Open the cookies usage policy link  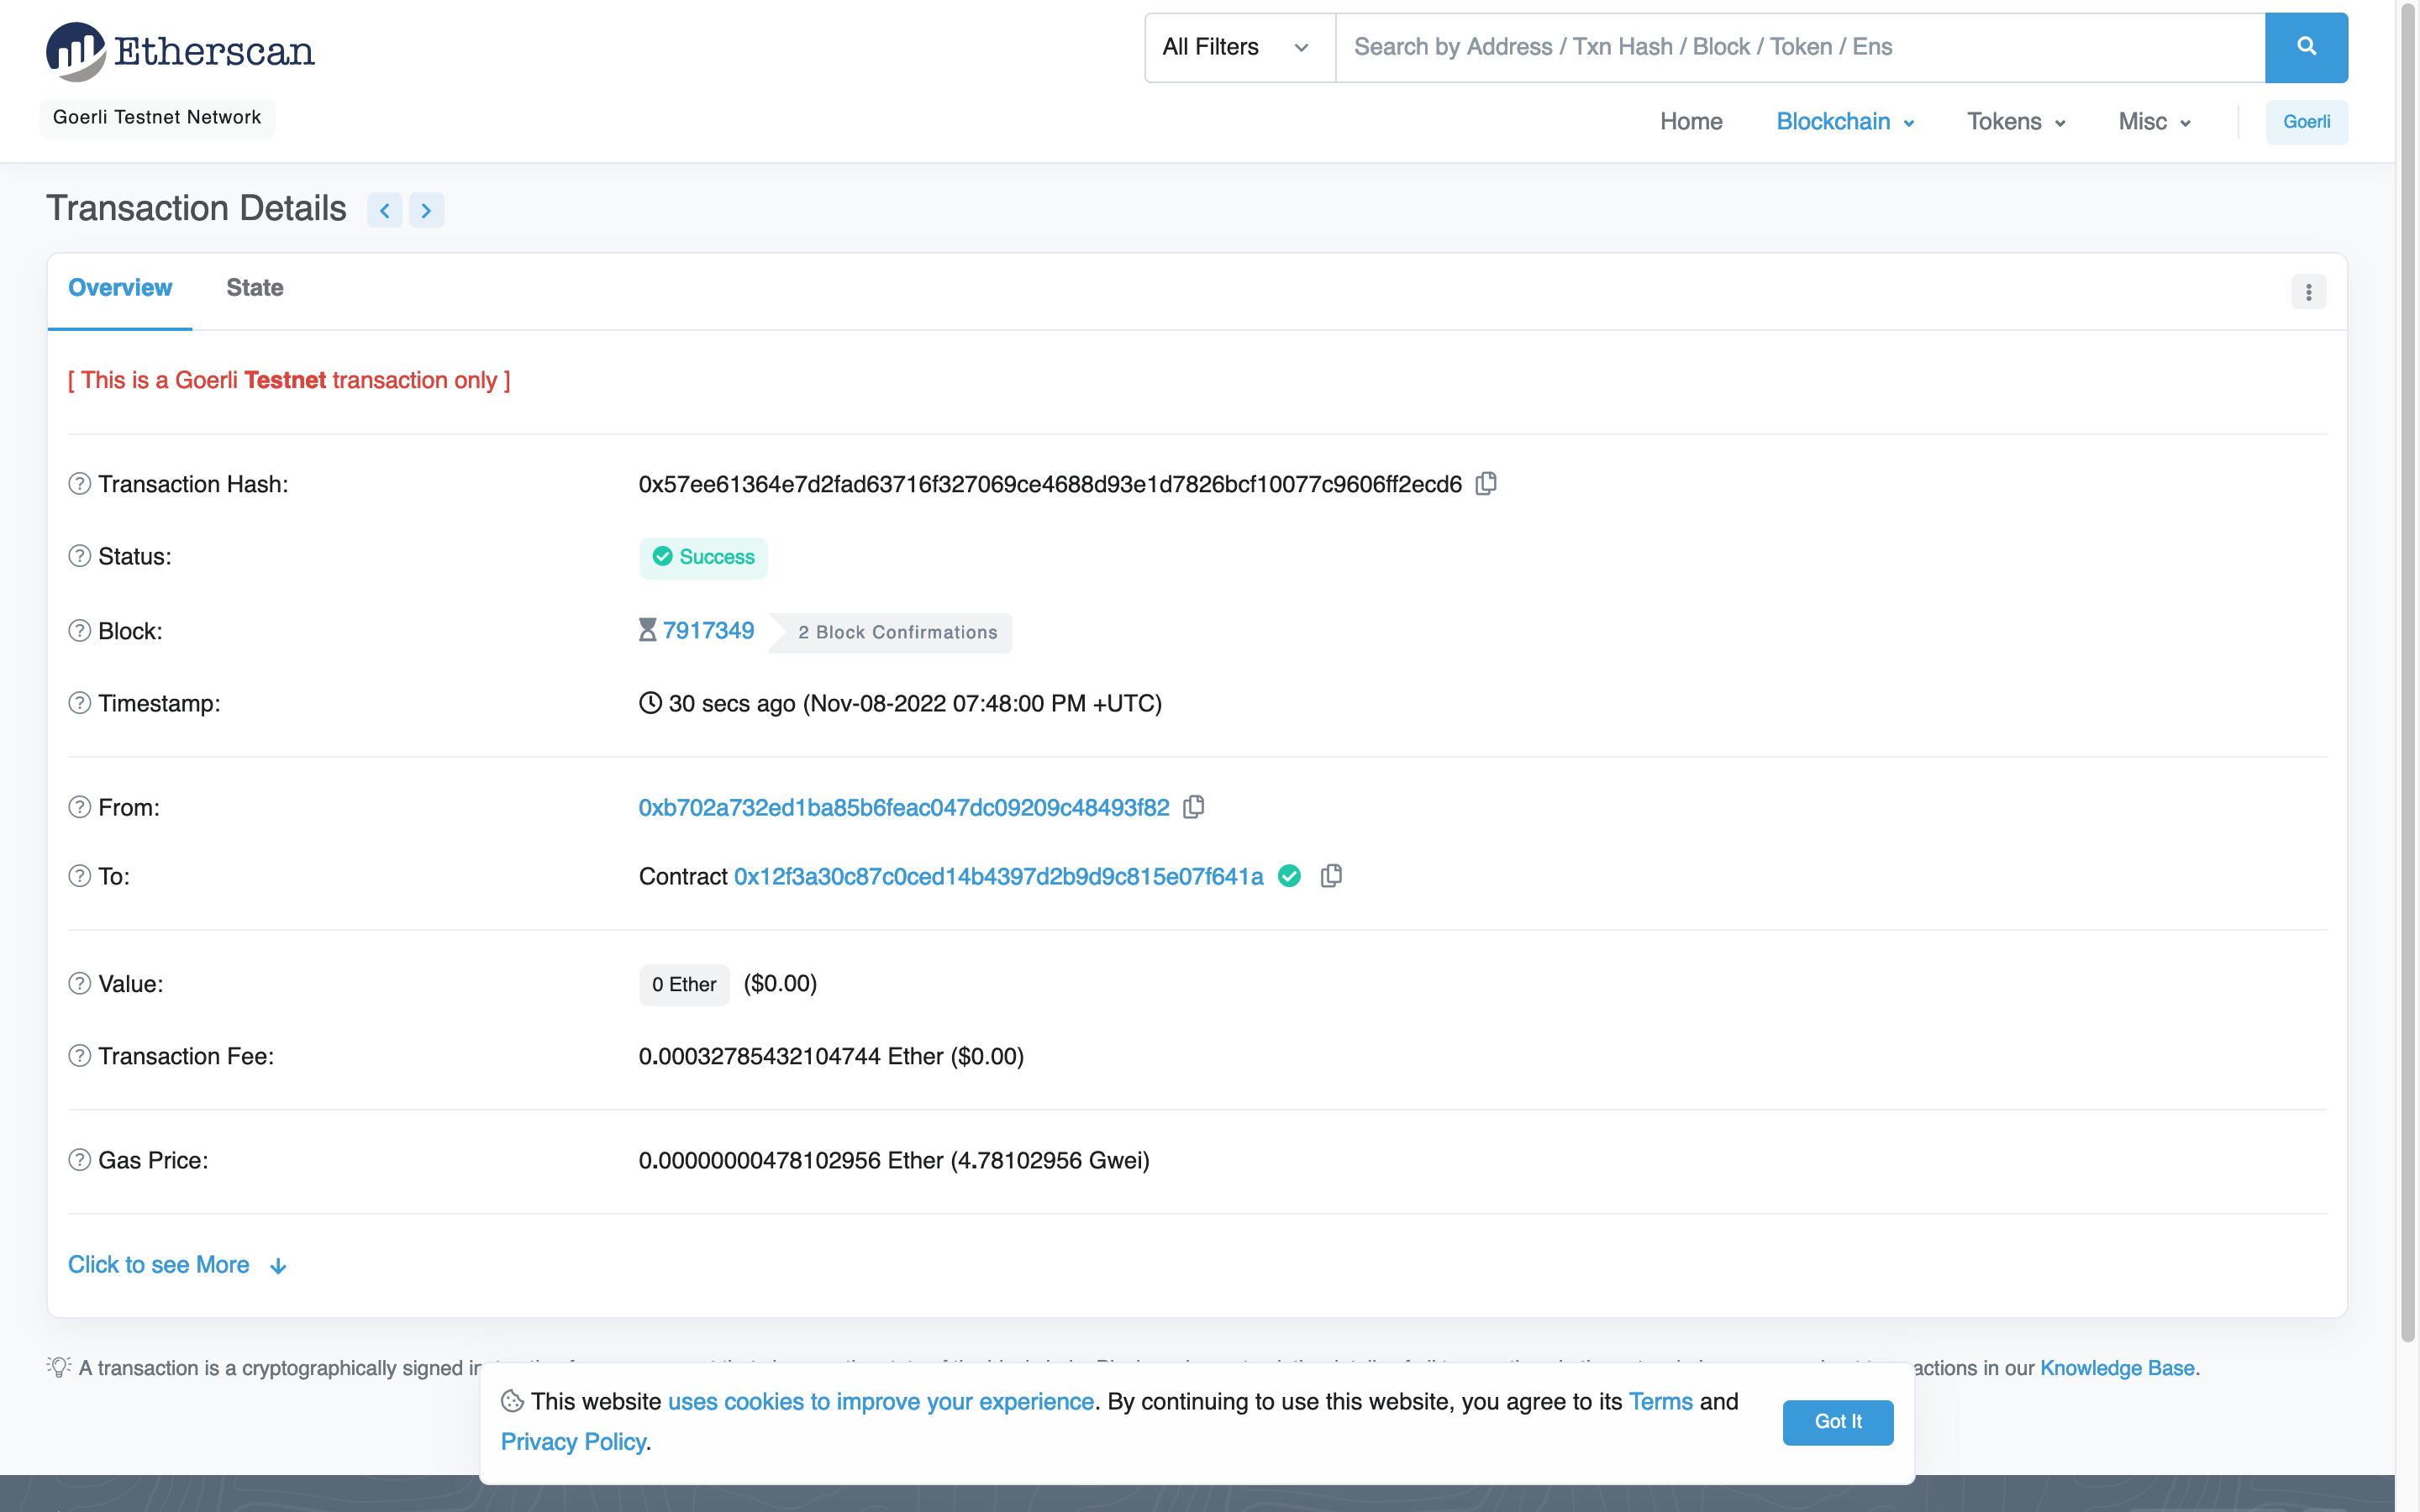point(880,1402)
